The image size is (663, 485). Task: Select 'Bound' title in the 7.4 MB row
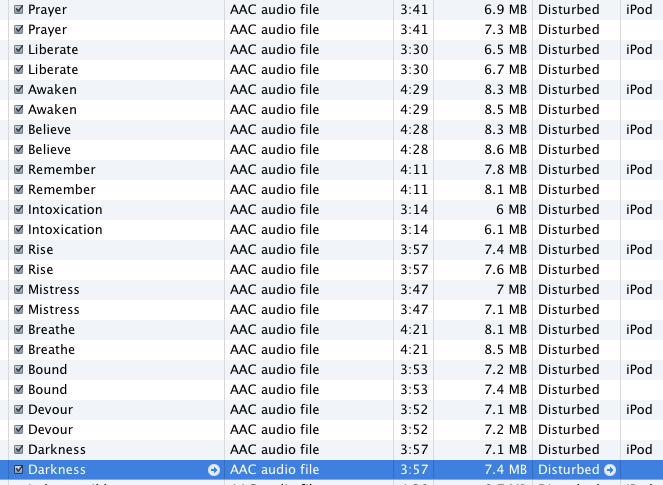click(47, 389)
